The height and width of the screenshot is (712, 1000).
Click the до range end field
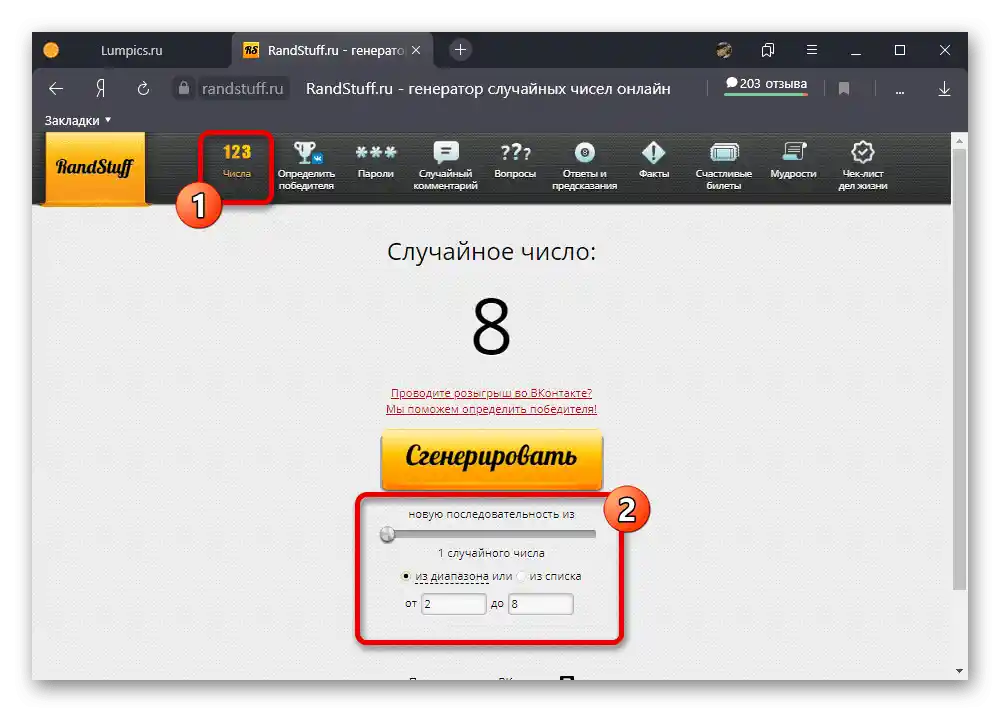[x=541, y=604]
